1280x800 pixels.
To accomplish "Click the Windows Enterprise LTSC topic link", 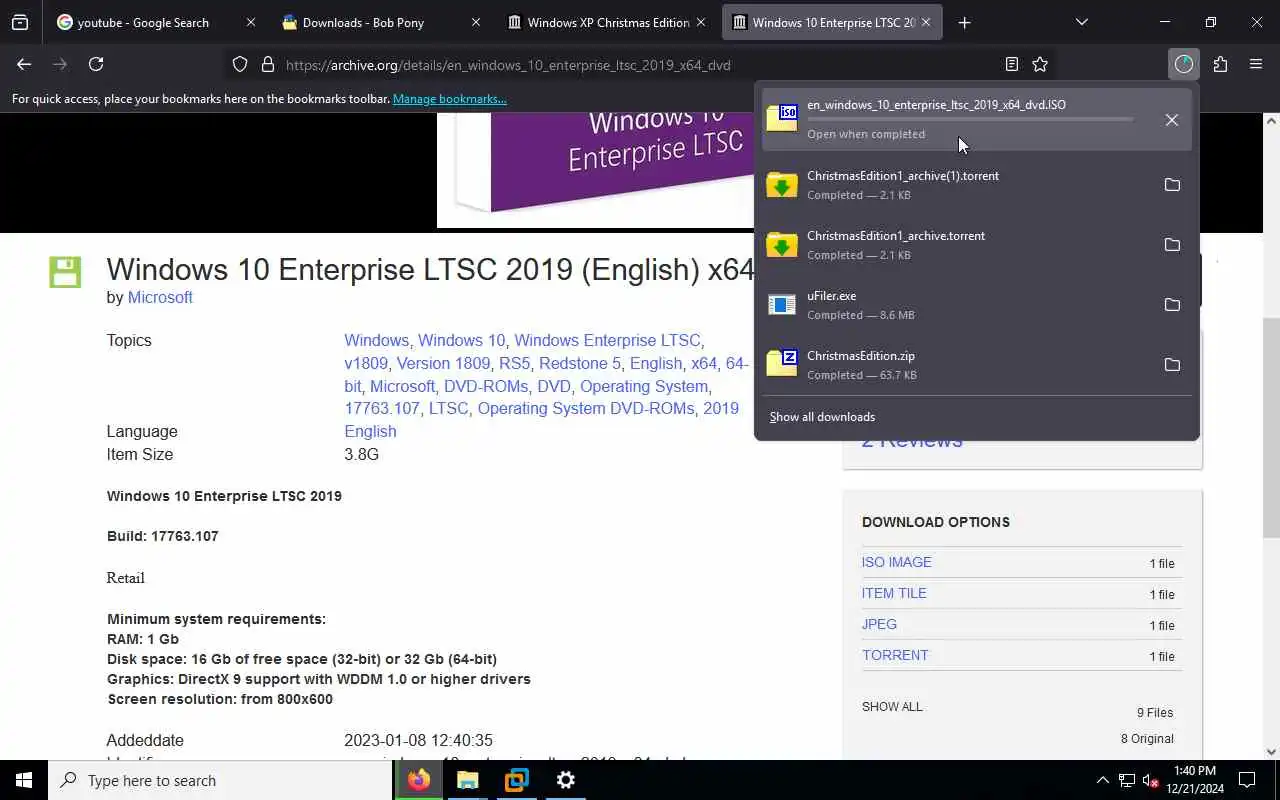I will pyautogui.click(x=607, y=340).
